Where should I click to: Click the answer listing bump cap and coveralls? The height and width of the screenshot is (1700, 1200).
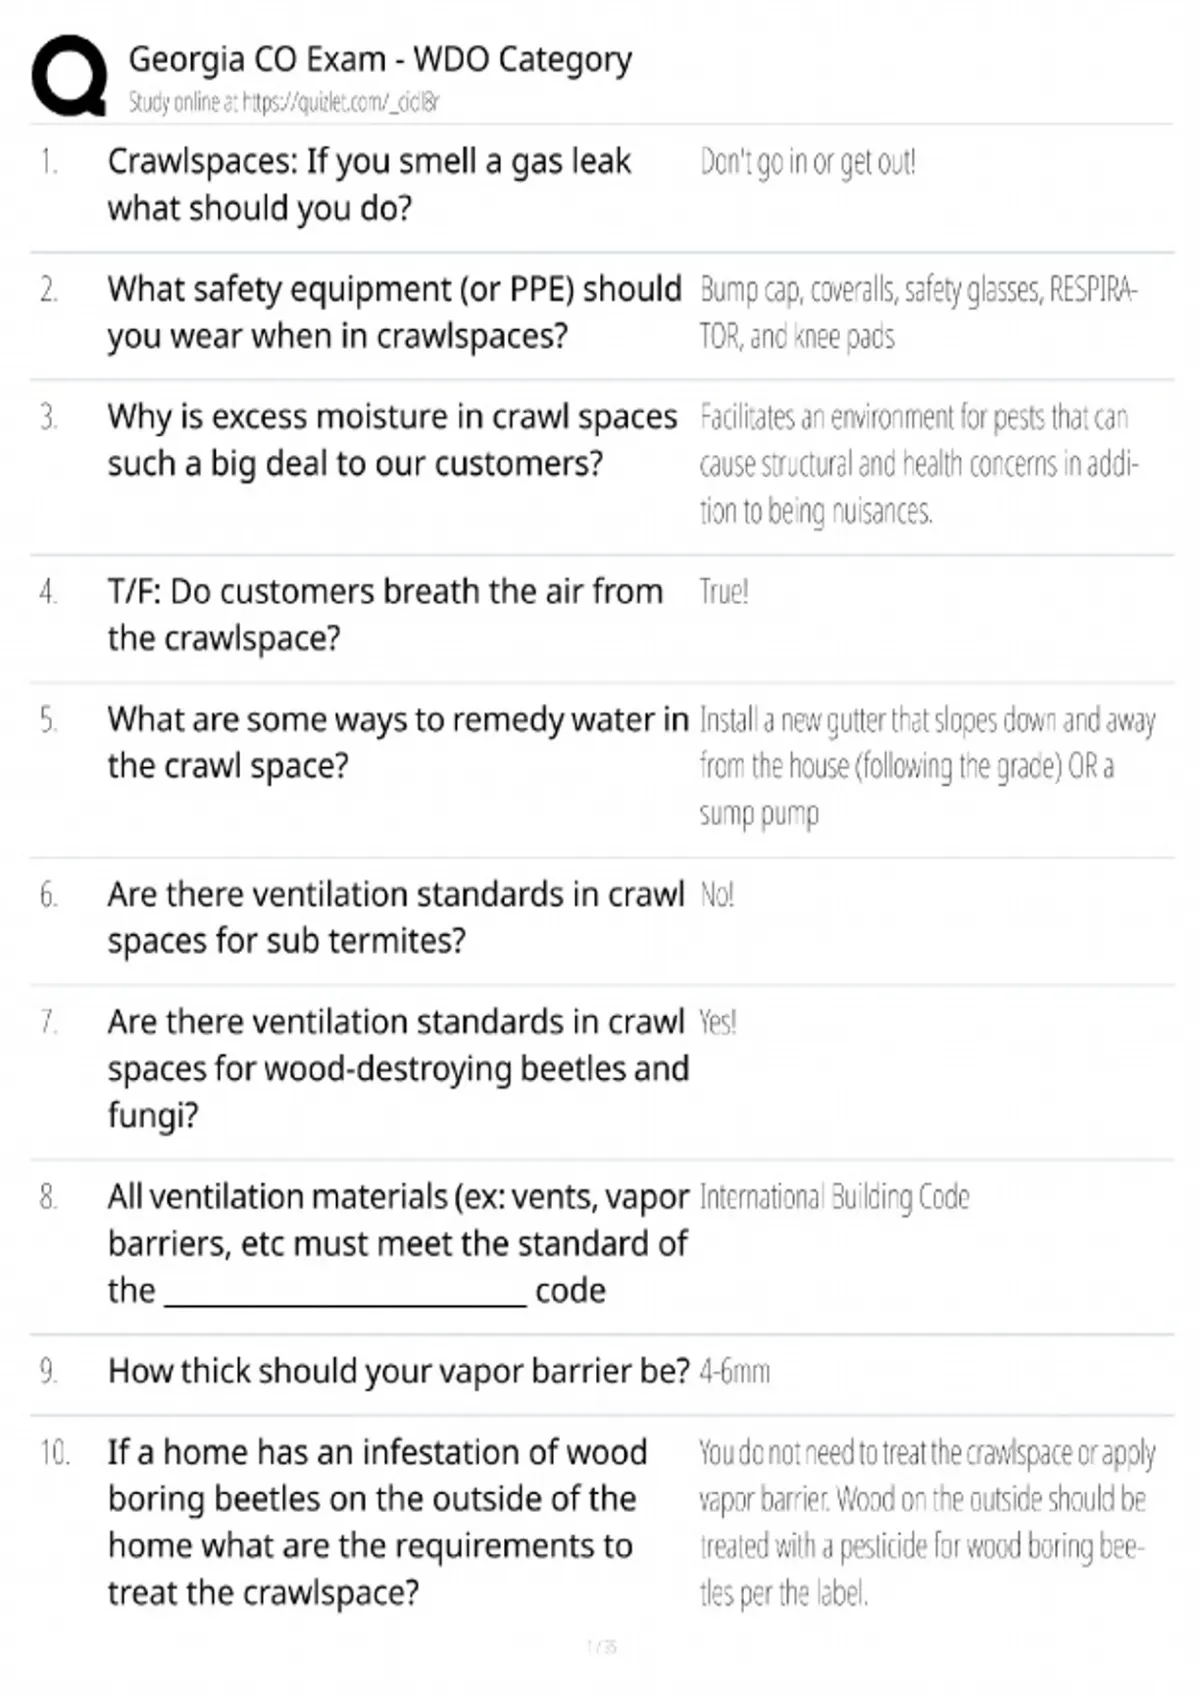pos(918,313)
